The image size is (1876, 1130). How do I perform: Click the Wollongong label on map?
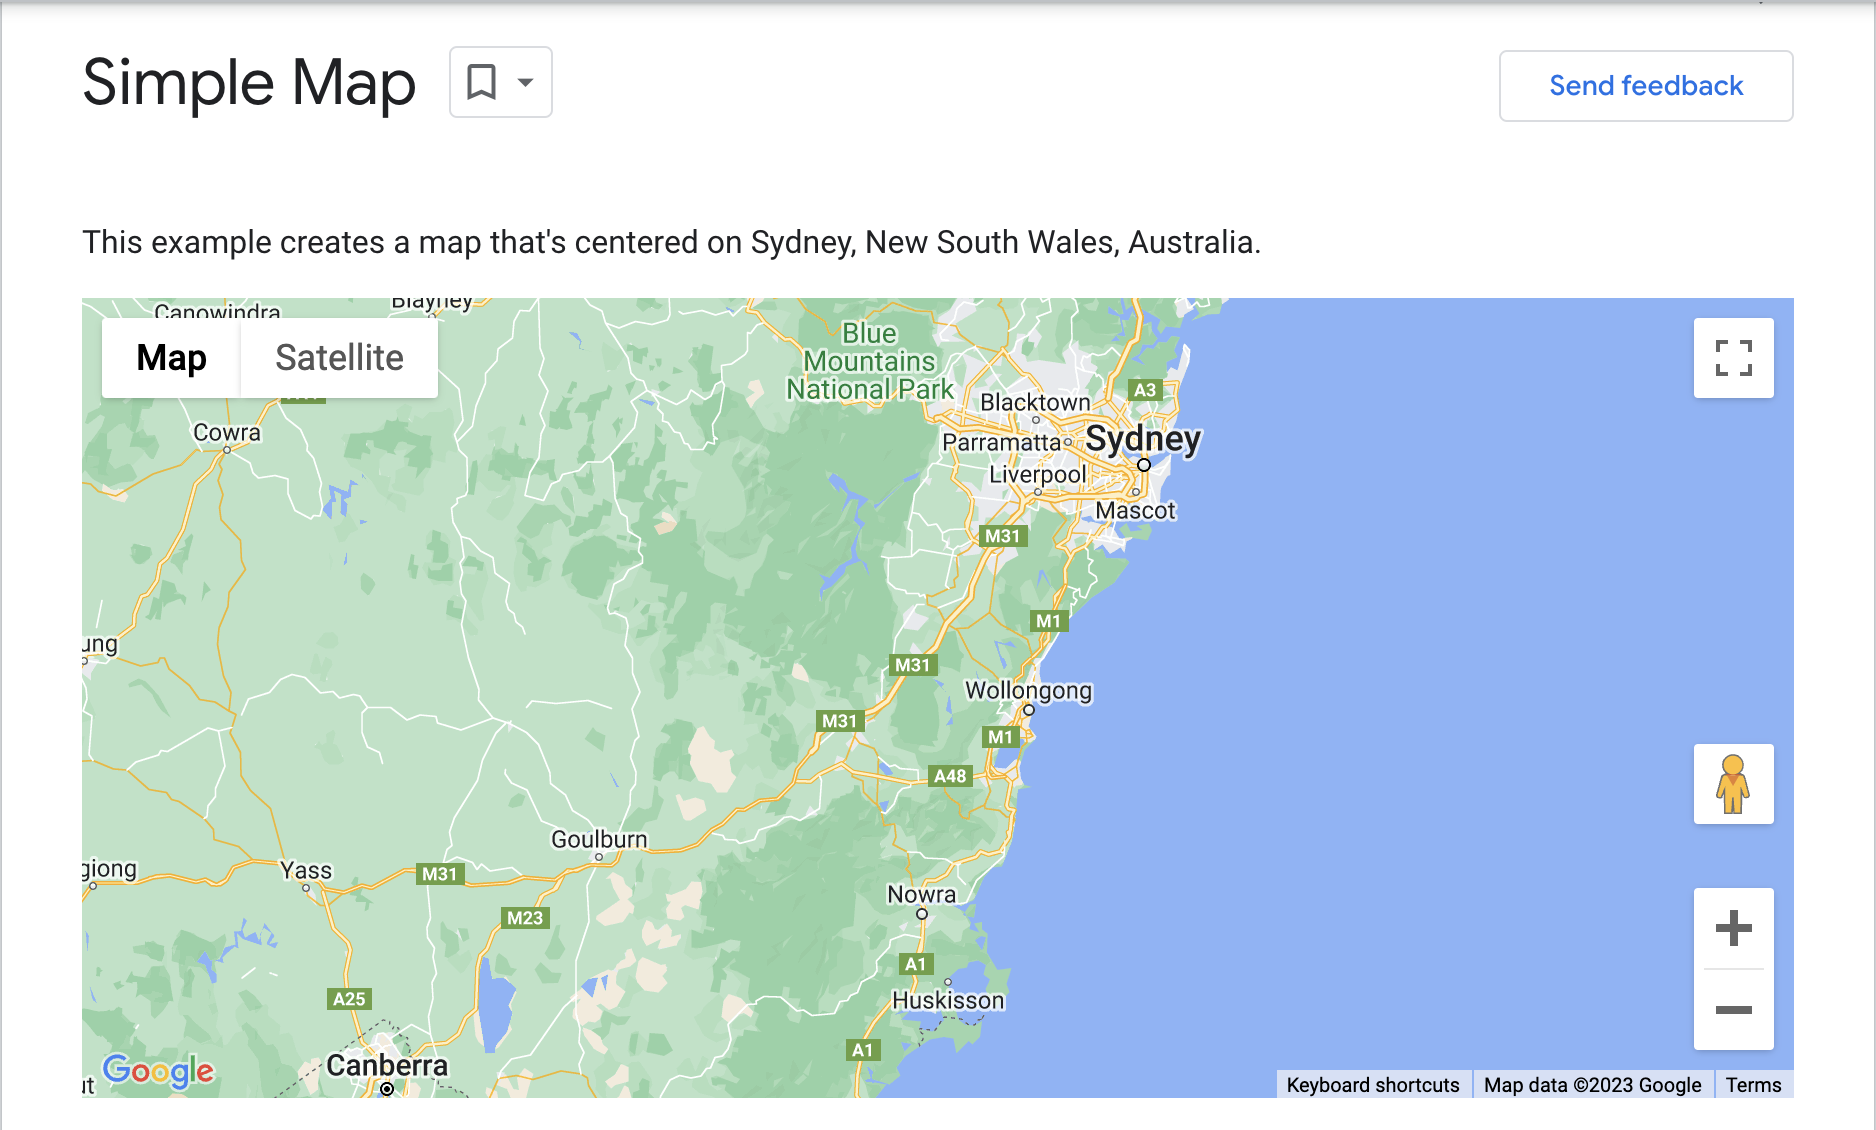(1028, 690)
